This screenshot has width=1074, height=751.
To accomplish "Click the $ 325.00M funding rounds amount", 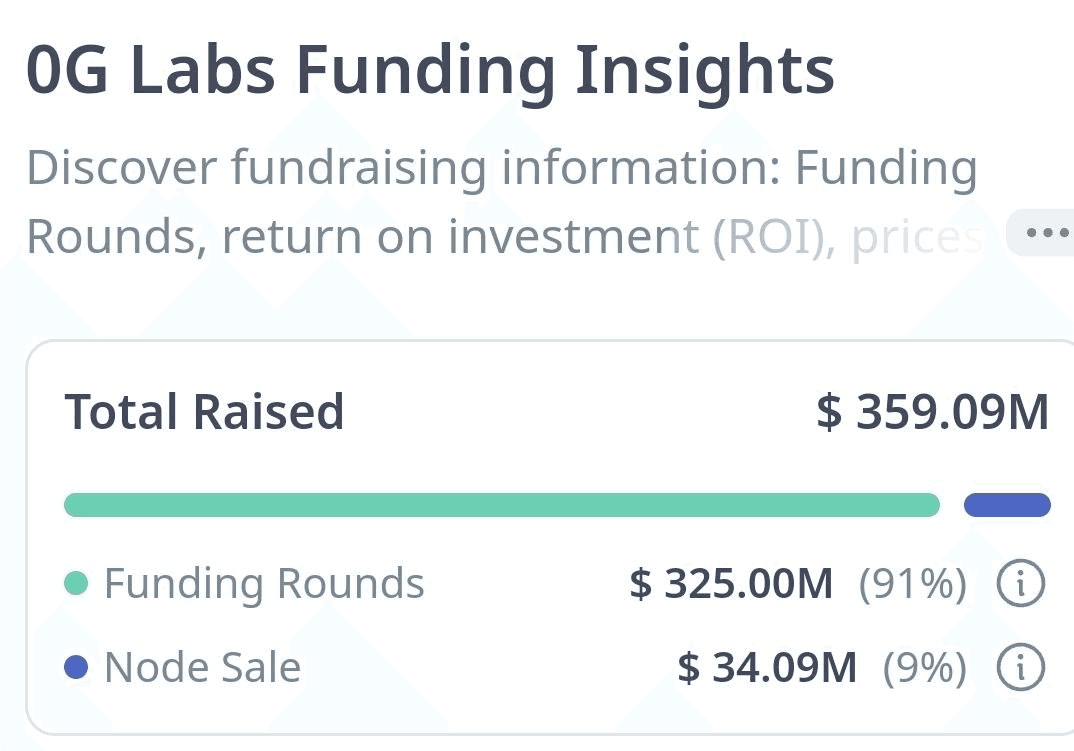I will [x=731, y=584].
